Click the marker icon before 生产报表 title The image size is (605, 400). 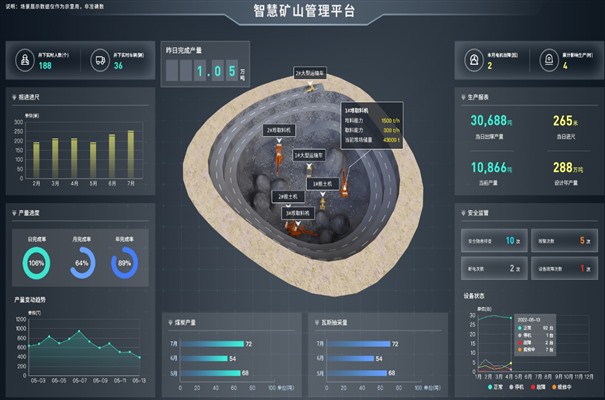pyautogui.click(x=463, y=97)
